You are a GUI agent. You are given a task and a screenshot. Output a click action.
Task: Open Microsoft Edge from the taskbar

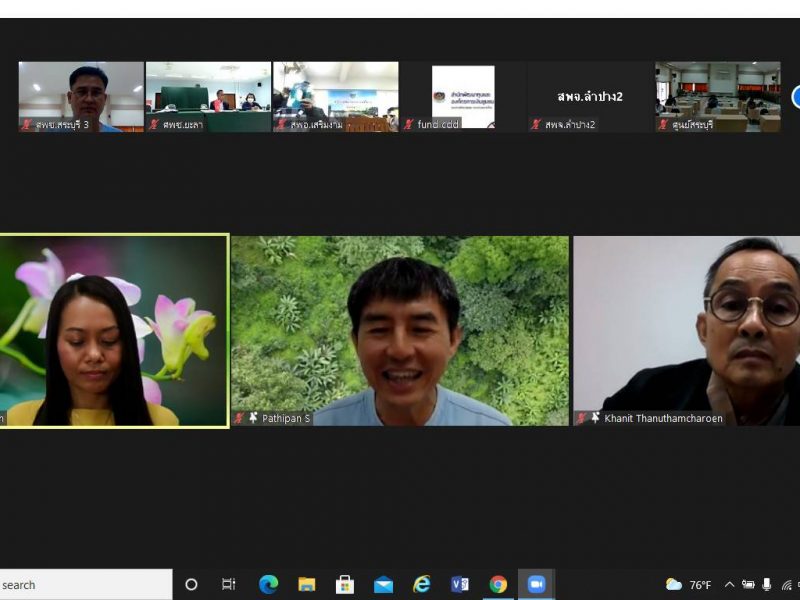tap(268, 585)
